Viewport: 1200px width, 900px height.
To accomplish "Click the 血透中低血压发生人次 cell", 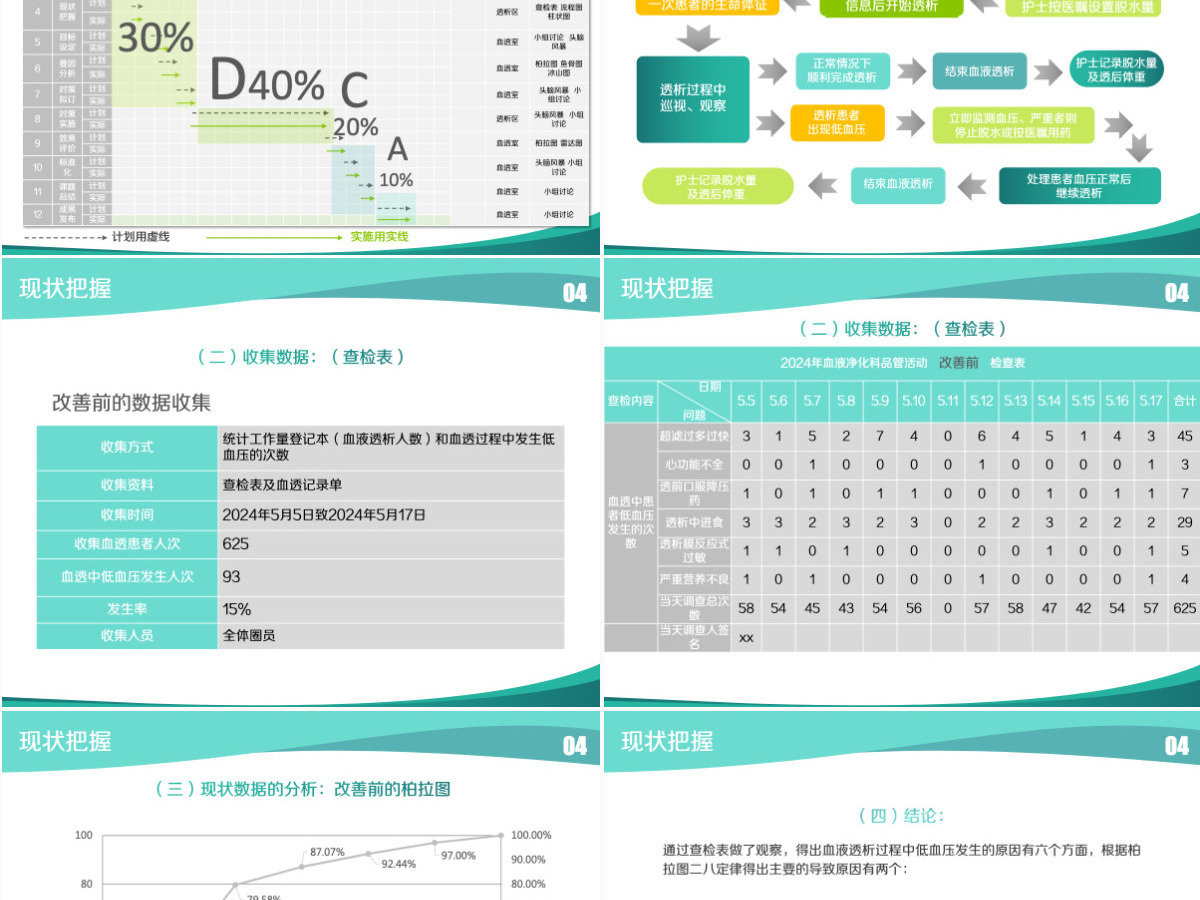I will 127,577.
